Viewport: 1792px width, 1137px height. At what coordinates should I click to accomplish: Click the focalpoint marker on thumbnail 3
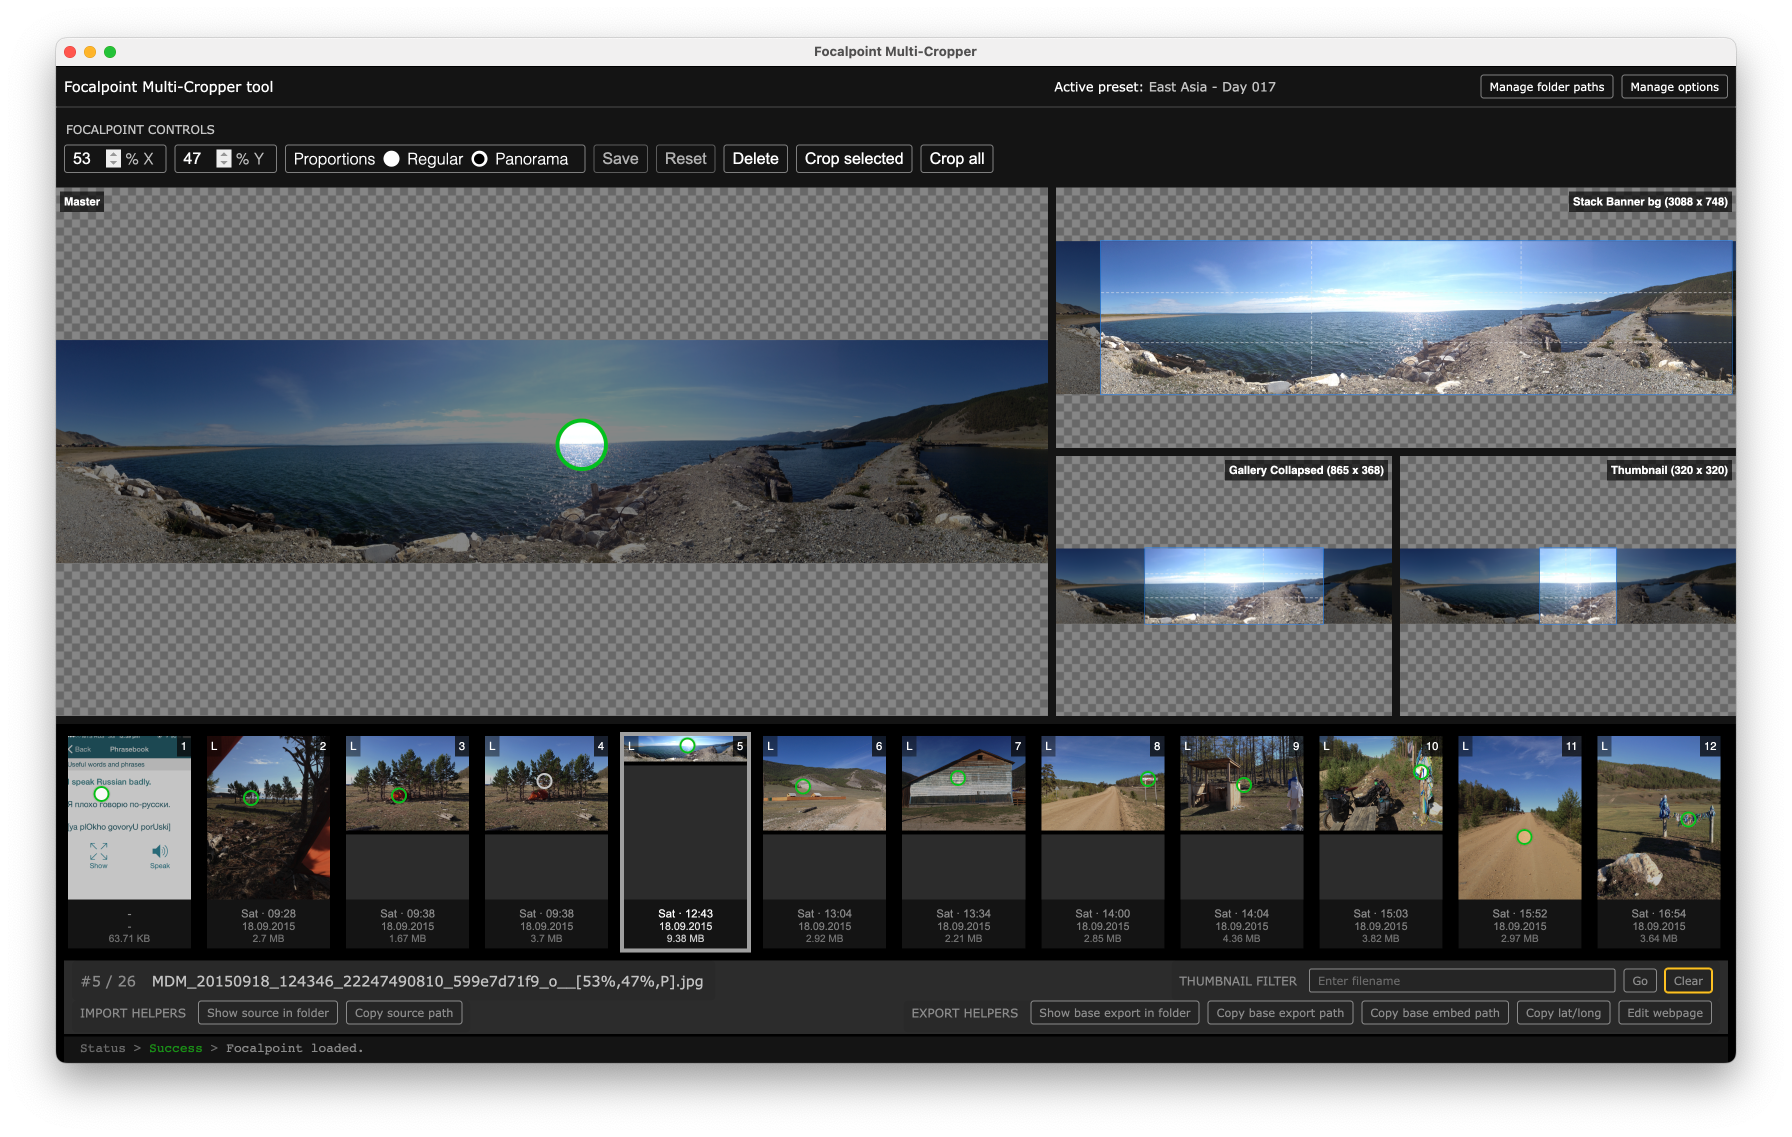pyautogui.click(x=399, y=796)
